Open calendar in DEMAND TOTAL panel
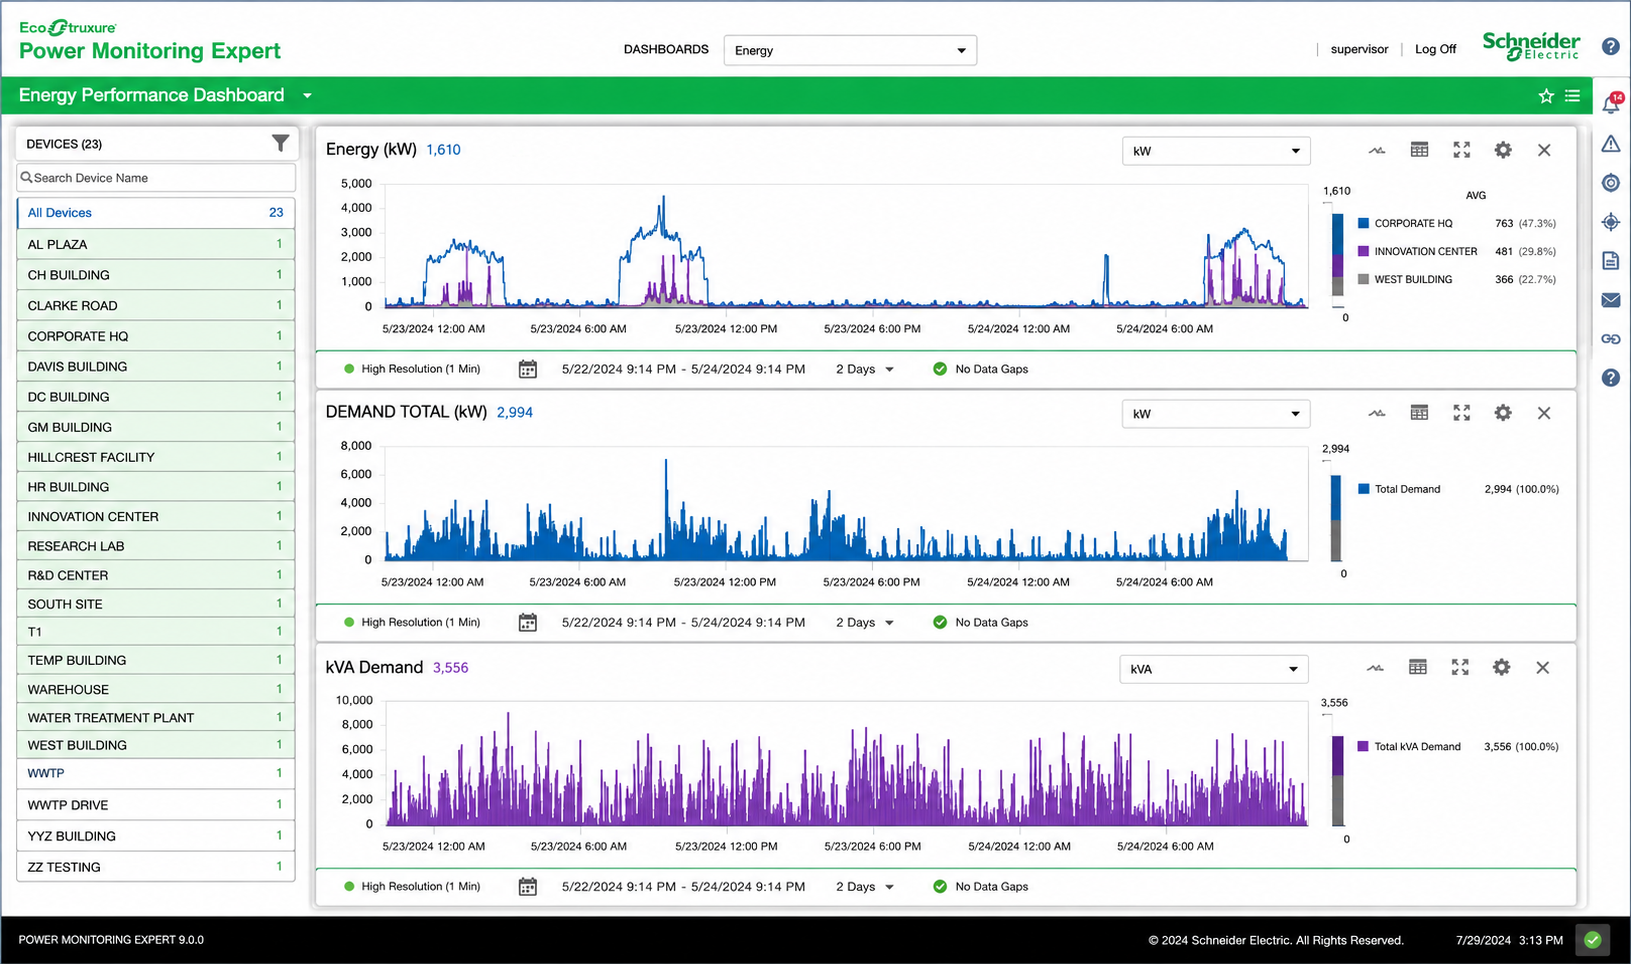Viewport: 1631px width, 964px height. (x=528, y=622)
